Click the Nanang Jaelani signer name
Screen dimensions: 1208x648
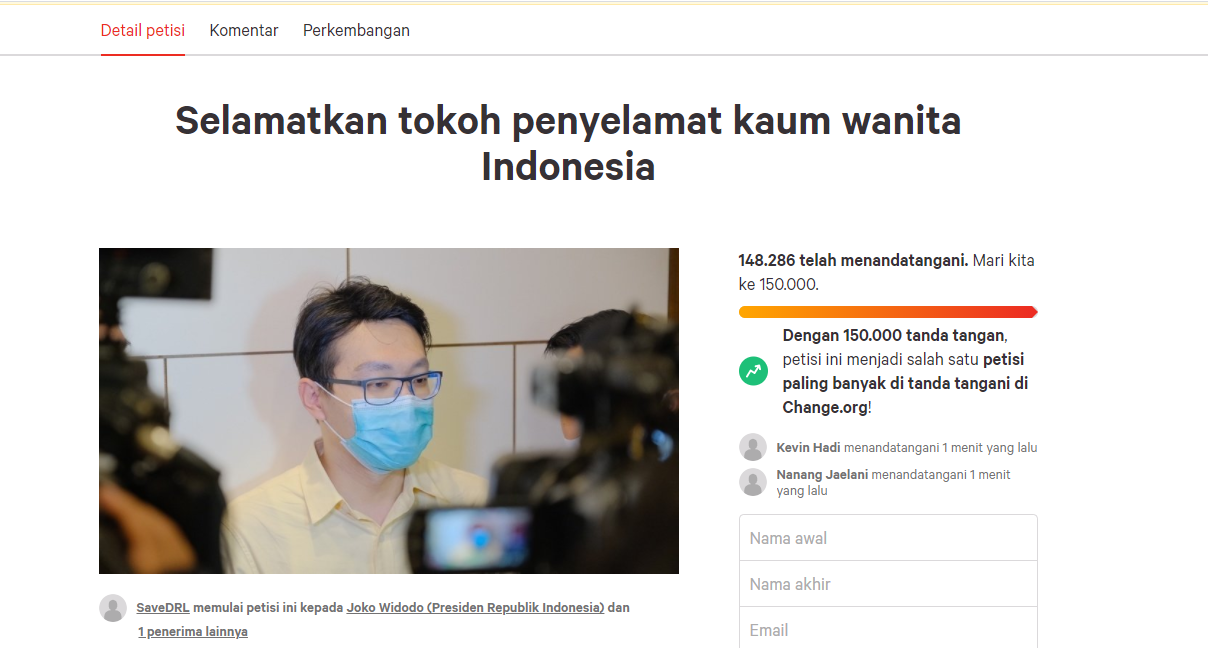pos(822,474)
